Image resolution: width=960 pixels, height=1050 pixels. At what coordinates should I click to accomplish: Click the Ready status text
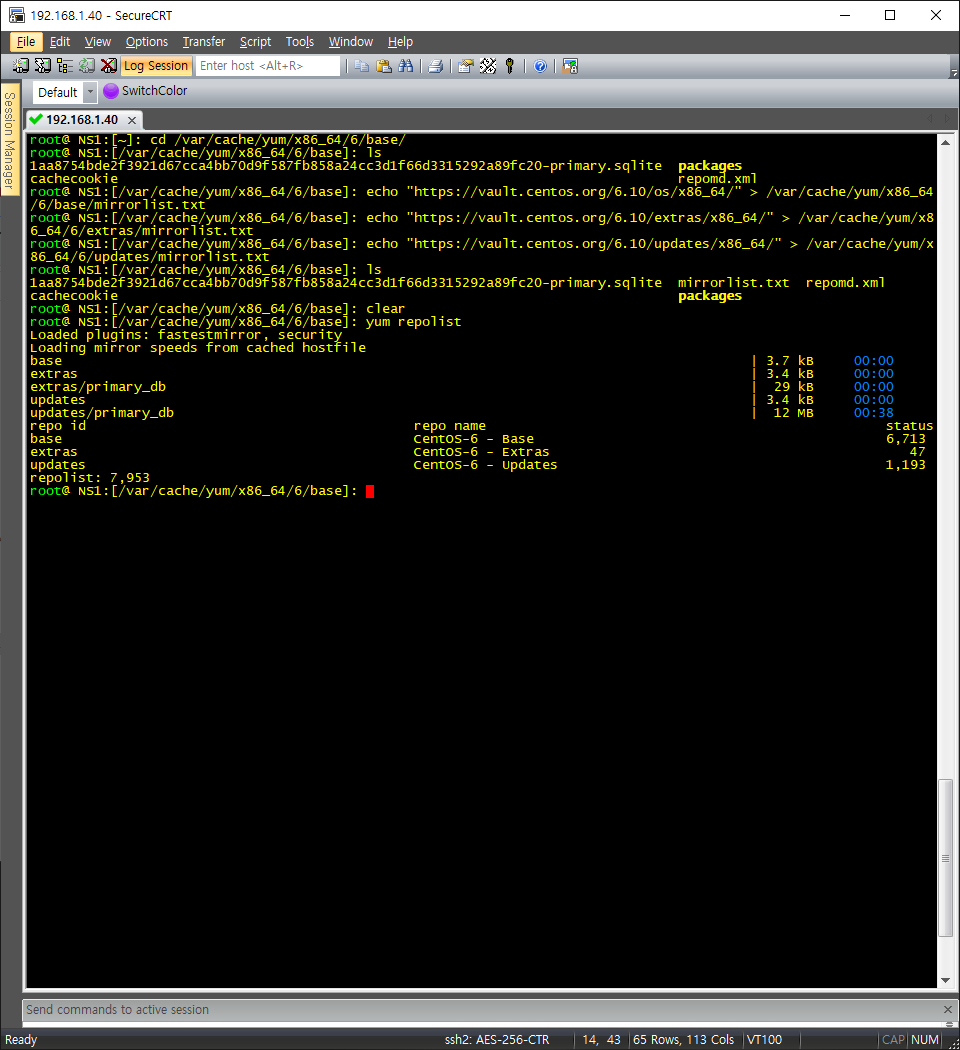click(21, 1039)
